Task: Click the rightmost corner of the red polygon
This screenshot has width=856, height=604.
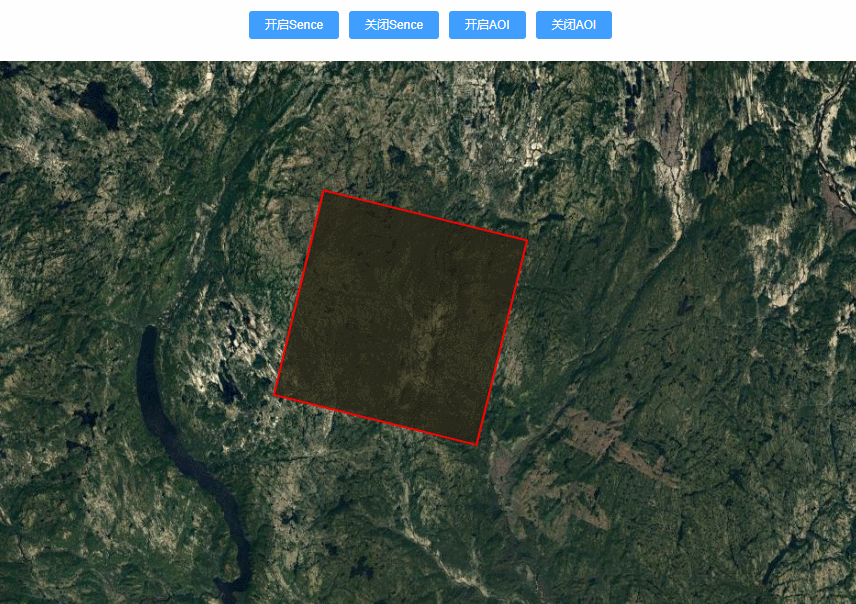Action: (527, 240)
